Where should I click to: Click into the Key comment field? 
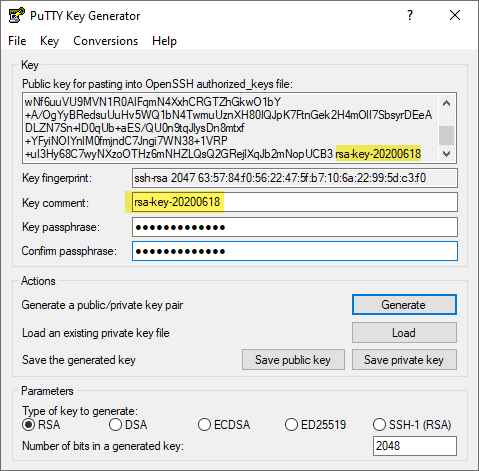pos(295,202)
